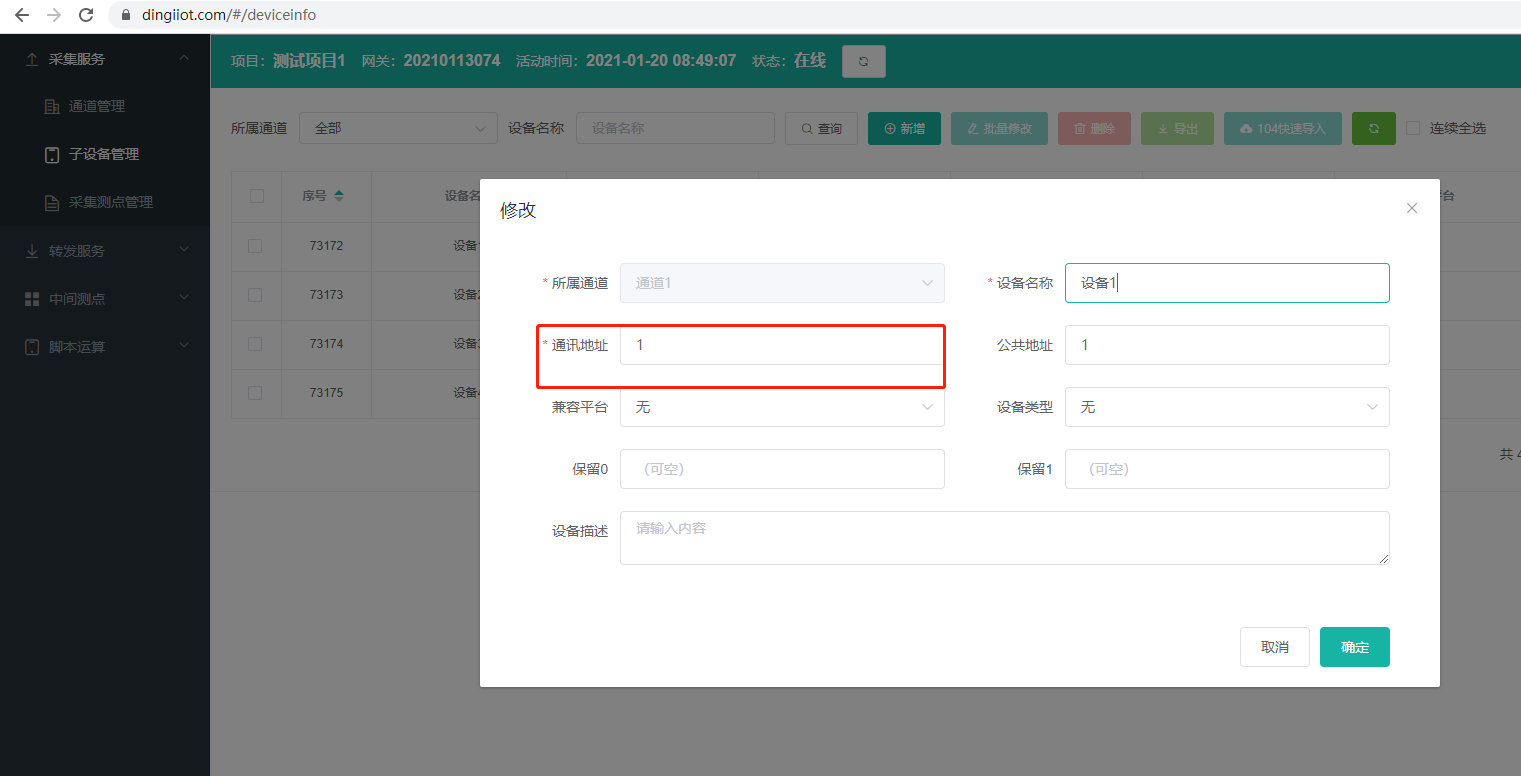The image size is (1521, 776).
Task: Expand the 转发服务 sidebar section
Action: tap(105, 251)
